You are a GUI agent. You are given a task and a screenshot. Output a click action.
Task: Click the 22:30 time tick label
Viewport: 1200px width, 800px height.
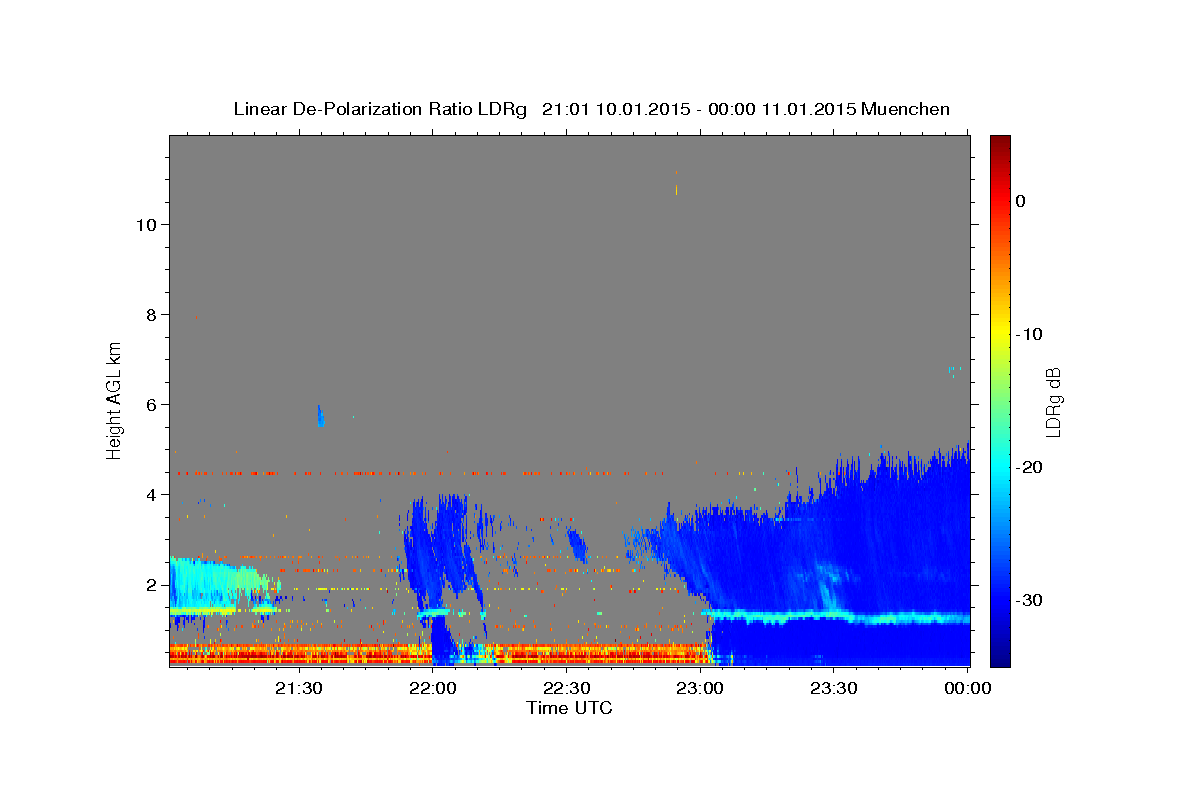[566, 688]
